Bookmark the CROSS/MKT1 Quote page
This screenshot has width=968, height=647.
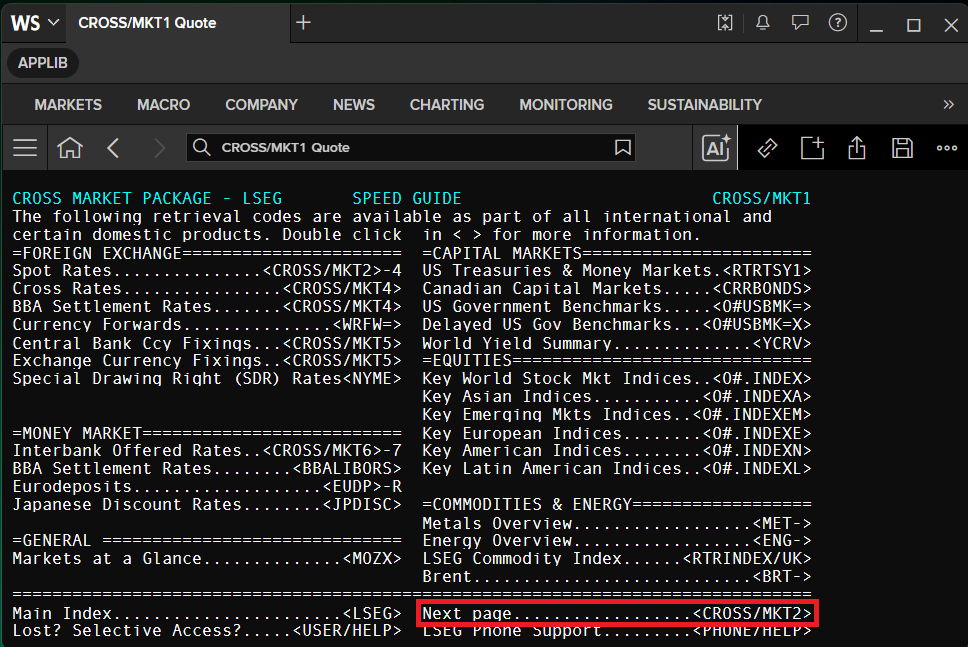(623, 147)
